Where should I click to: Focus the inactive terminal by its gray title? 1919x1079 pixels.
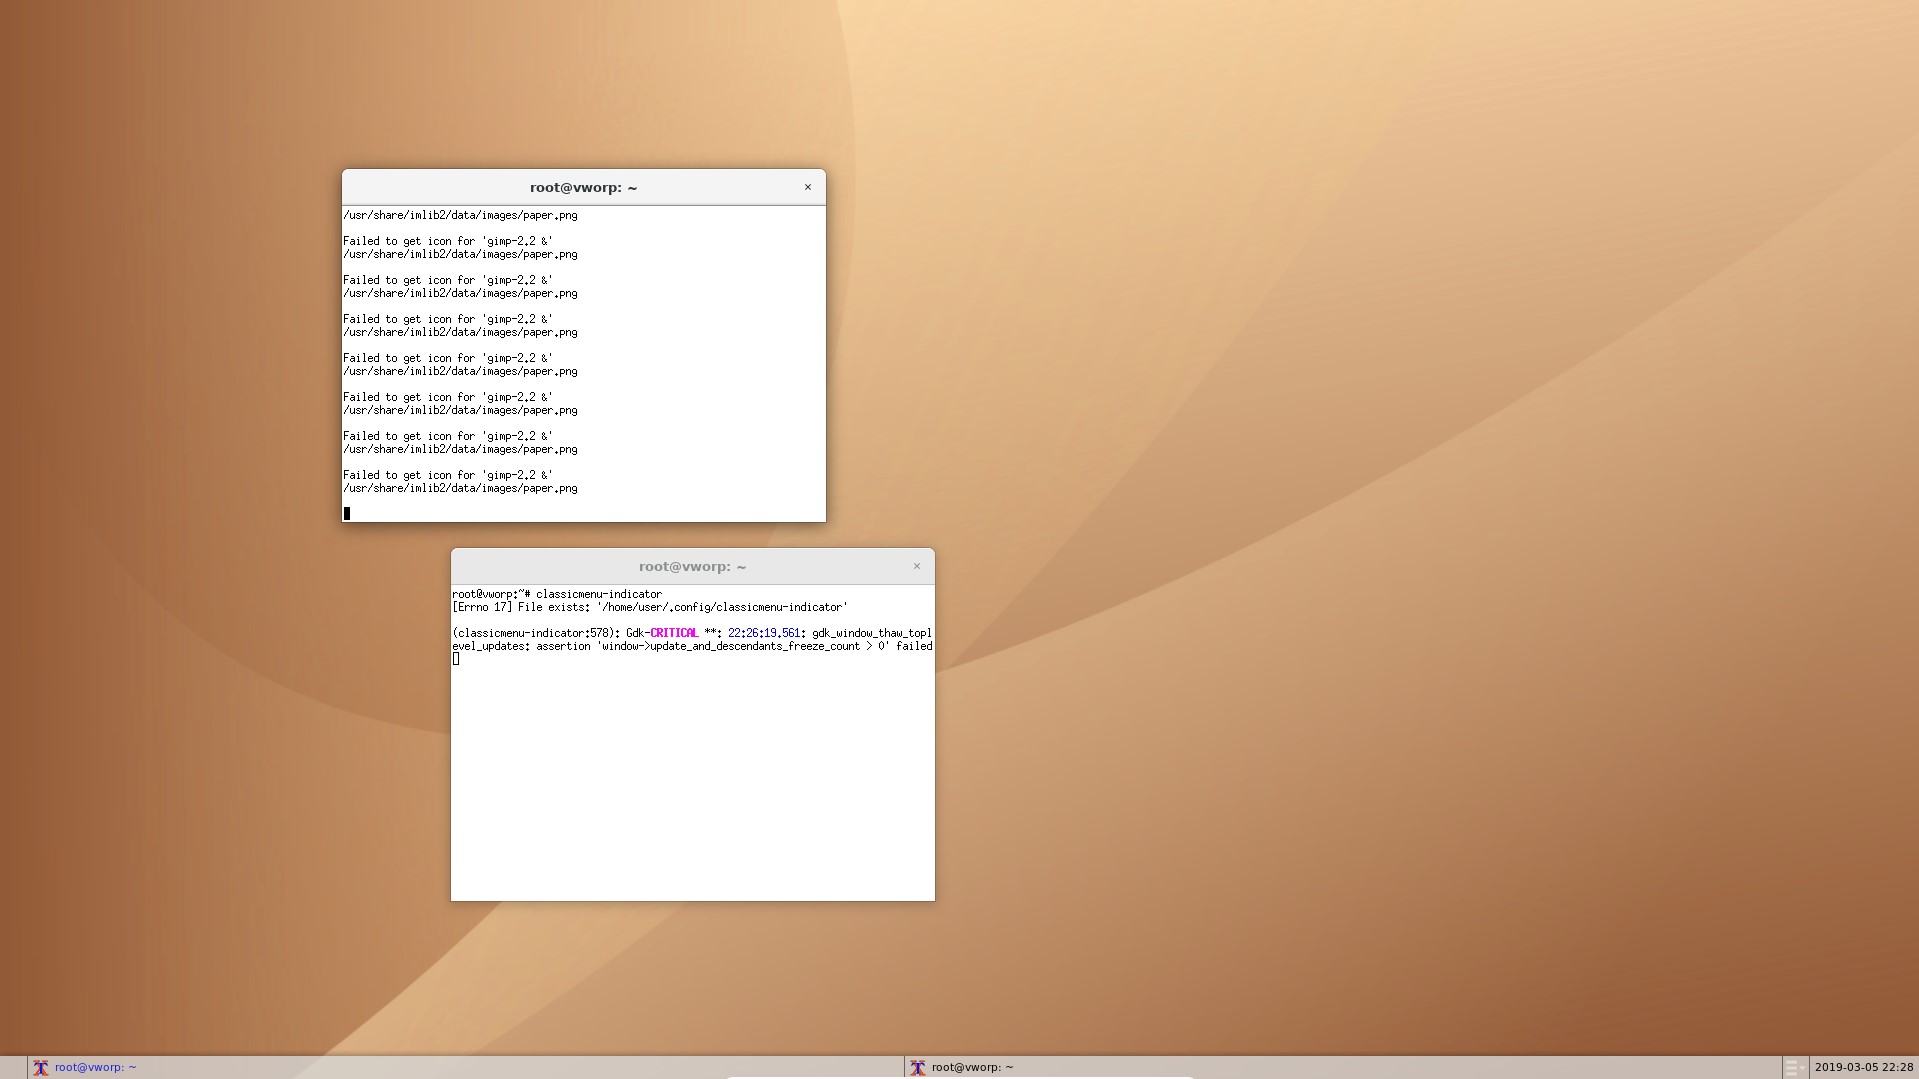(692, 566)
